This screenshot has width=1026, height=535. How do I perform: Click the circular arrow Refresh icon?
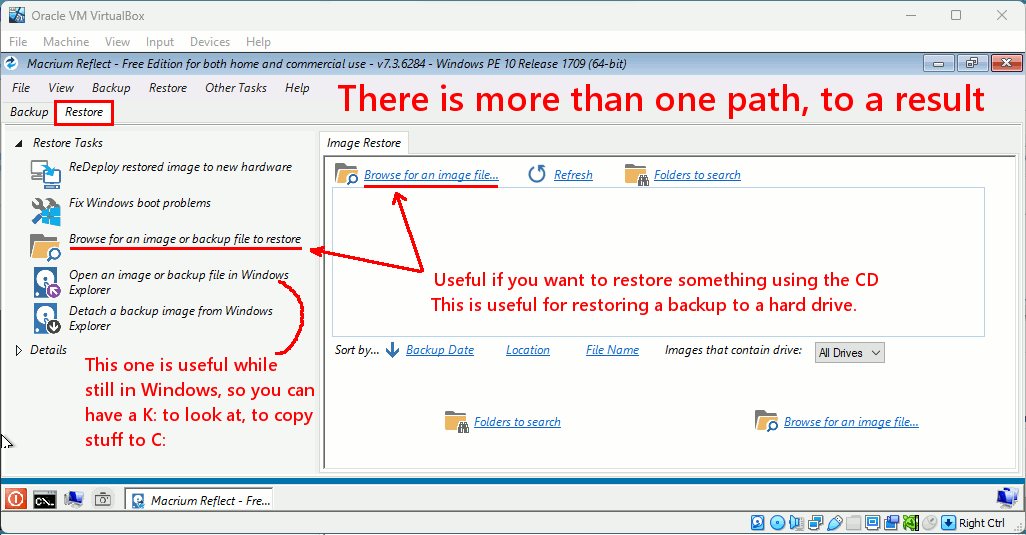click(x=537, y=174)
